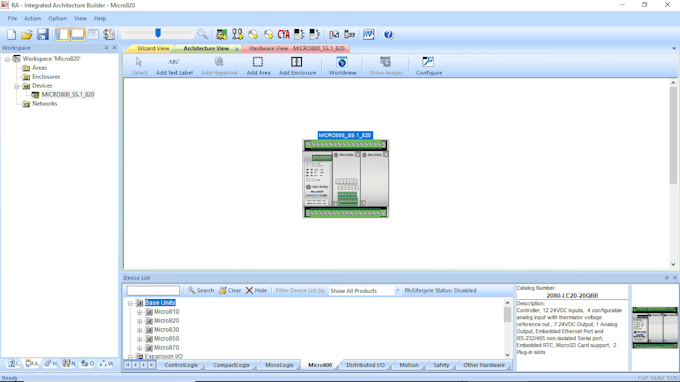Viewport: 680px width, 382px height.
Task: Open the Show All Products filter dropdown
Action: pos(397,291)
